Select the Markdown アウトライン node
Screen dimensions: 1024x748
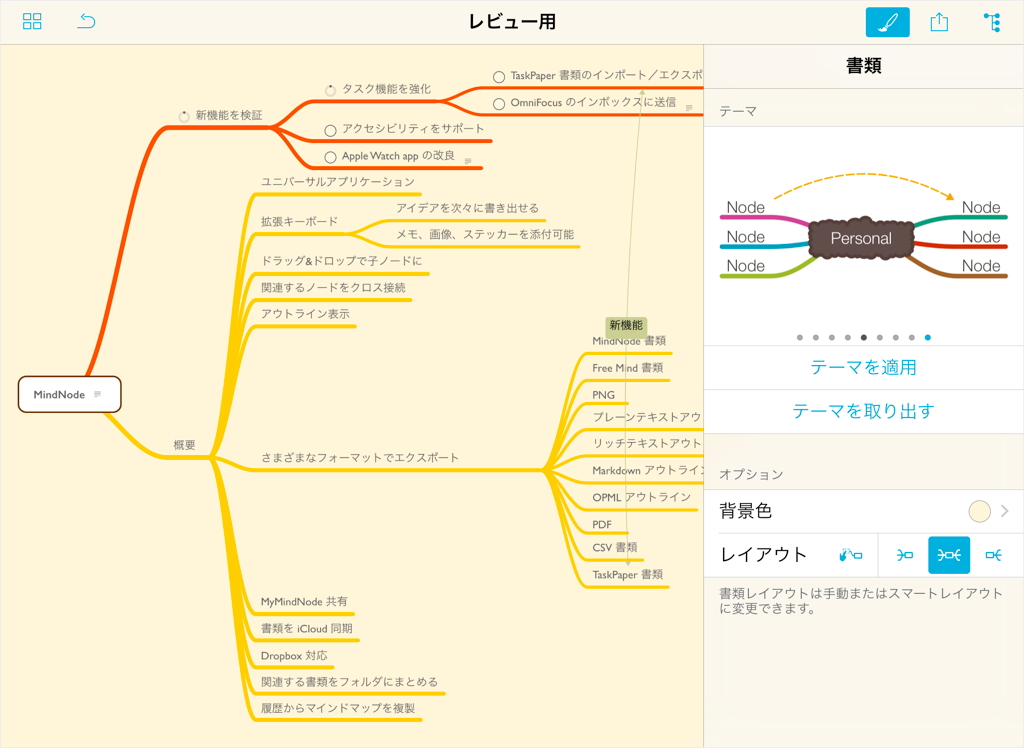point(647,470)
